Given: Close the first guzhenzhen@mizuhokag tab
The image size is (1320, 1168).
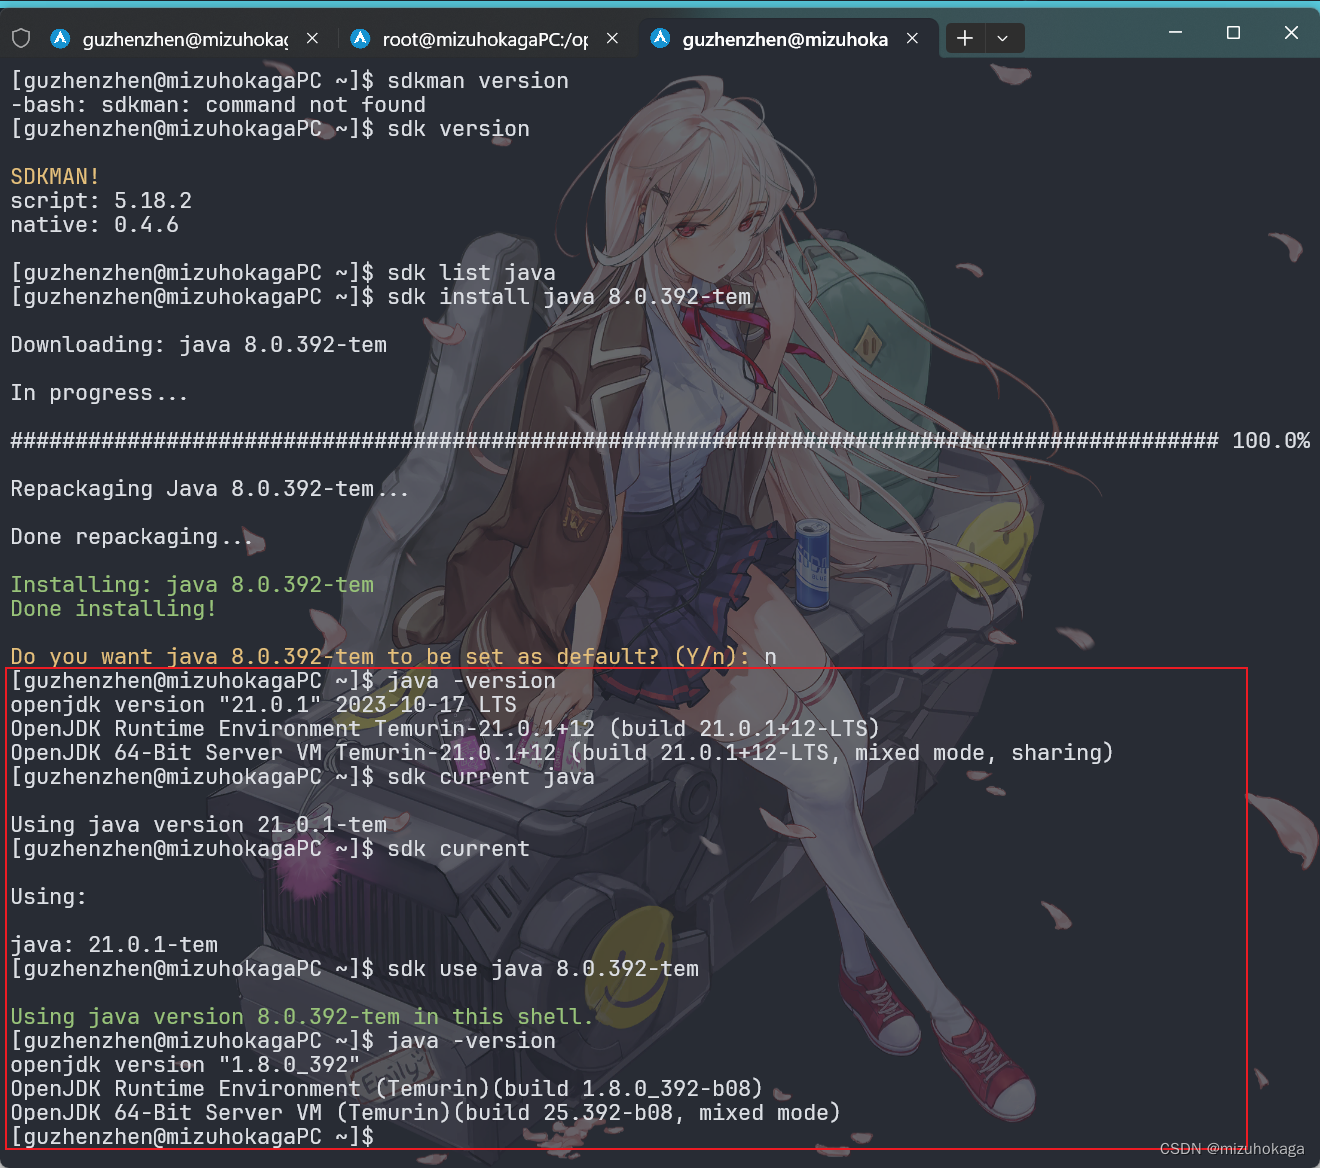Looking at the screenshot, I should (312, 38).
